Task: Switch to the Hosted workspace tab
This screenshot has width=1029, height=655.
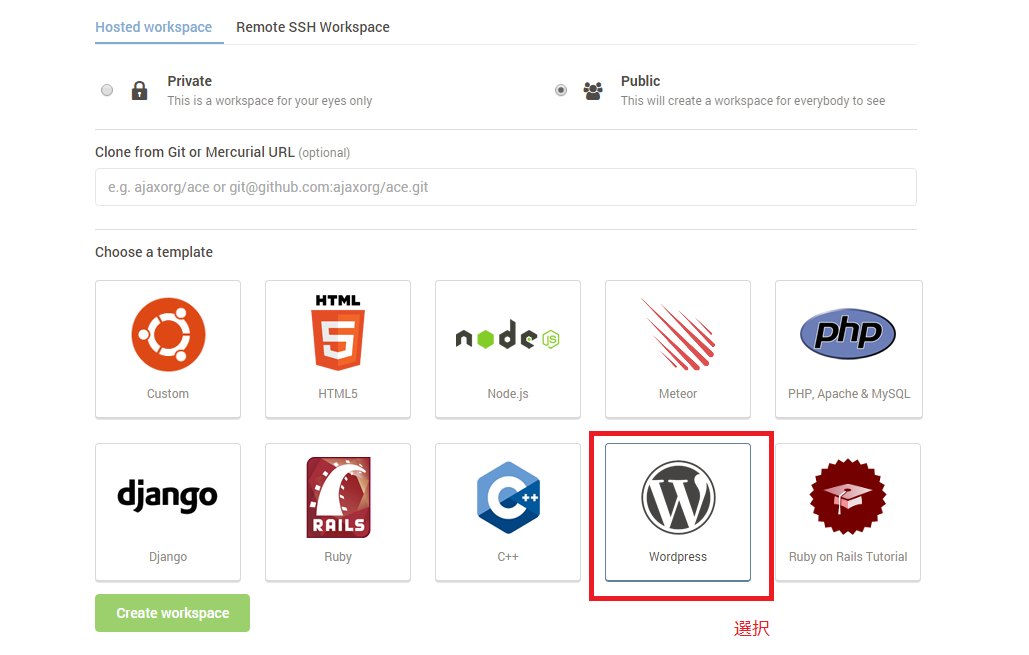Action: coord(153,27)
